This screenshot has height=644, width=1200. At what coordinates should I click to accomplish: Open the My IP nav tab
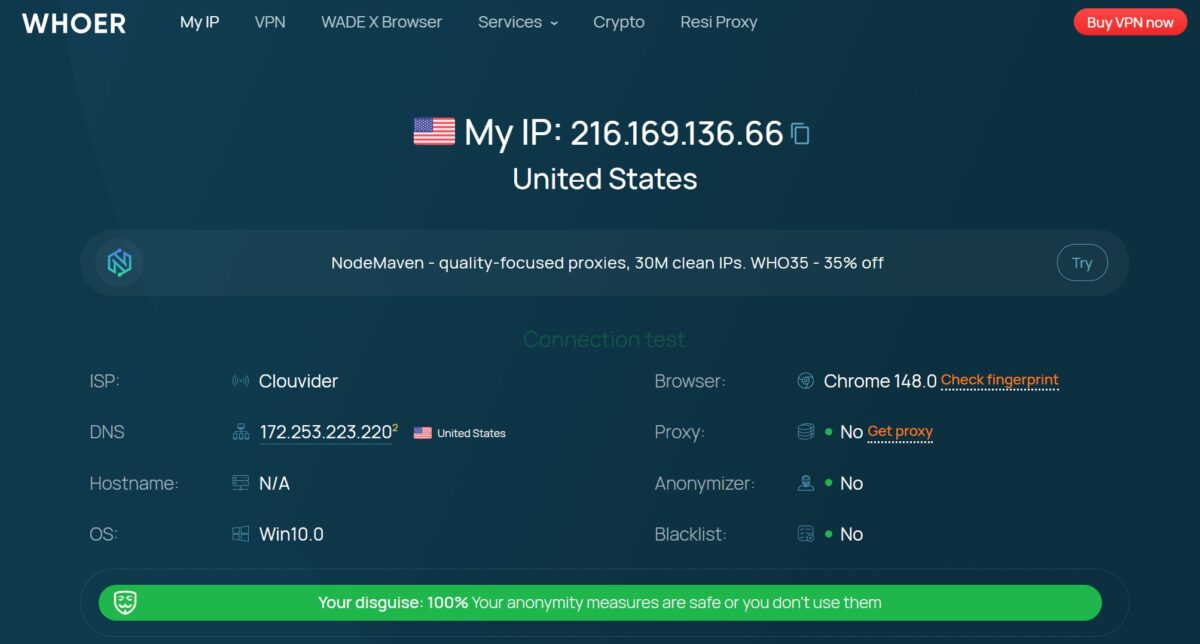coord(199,22)
